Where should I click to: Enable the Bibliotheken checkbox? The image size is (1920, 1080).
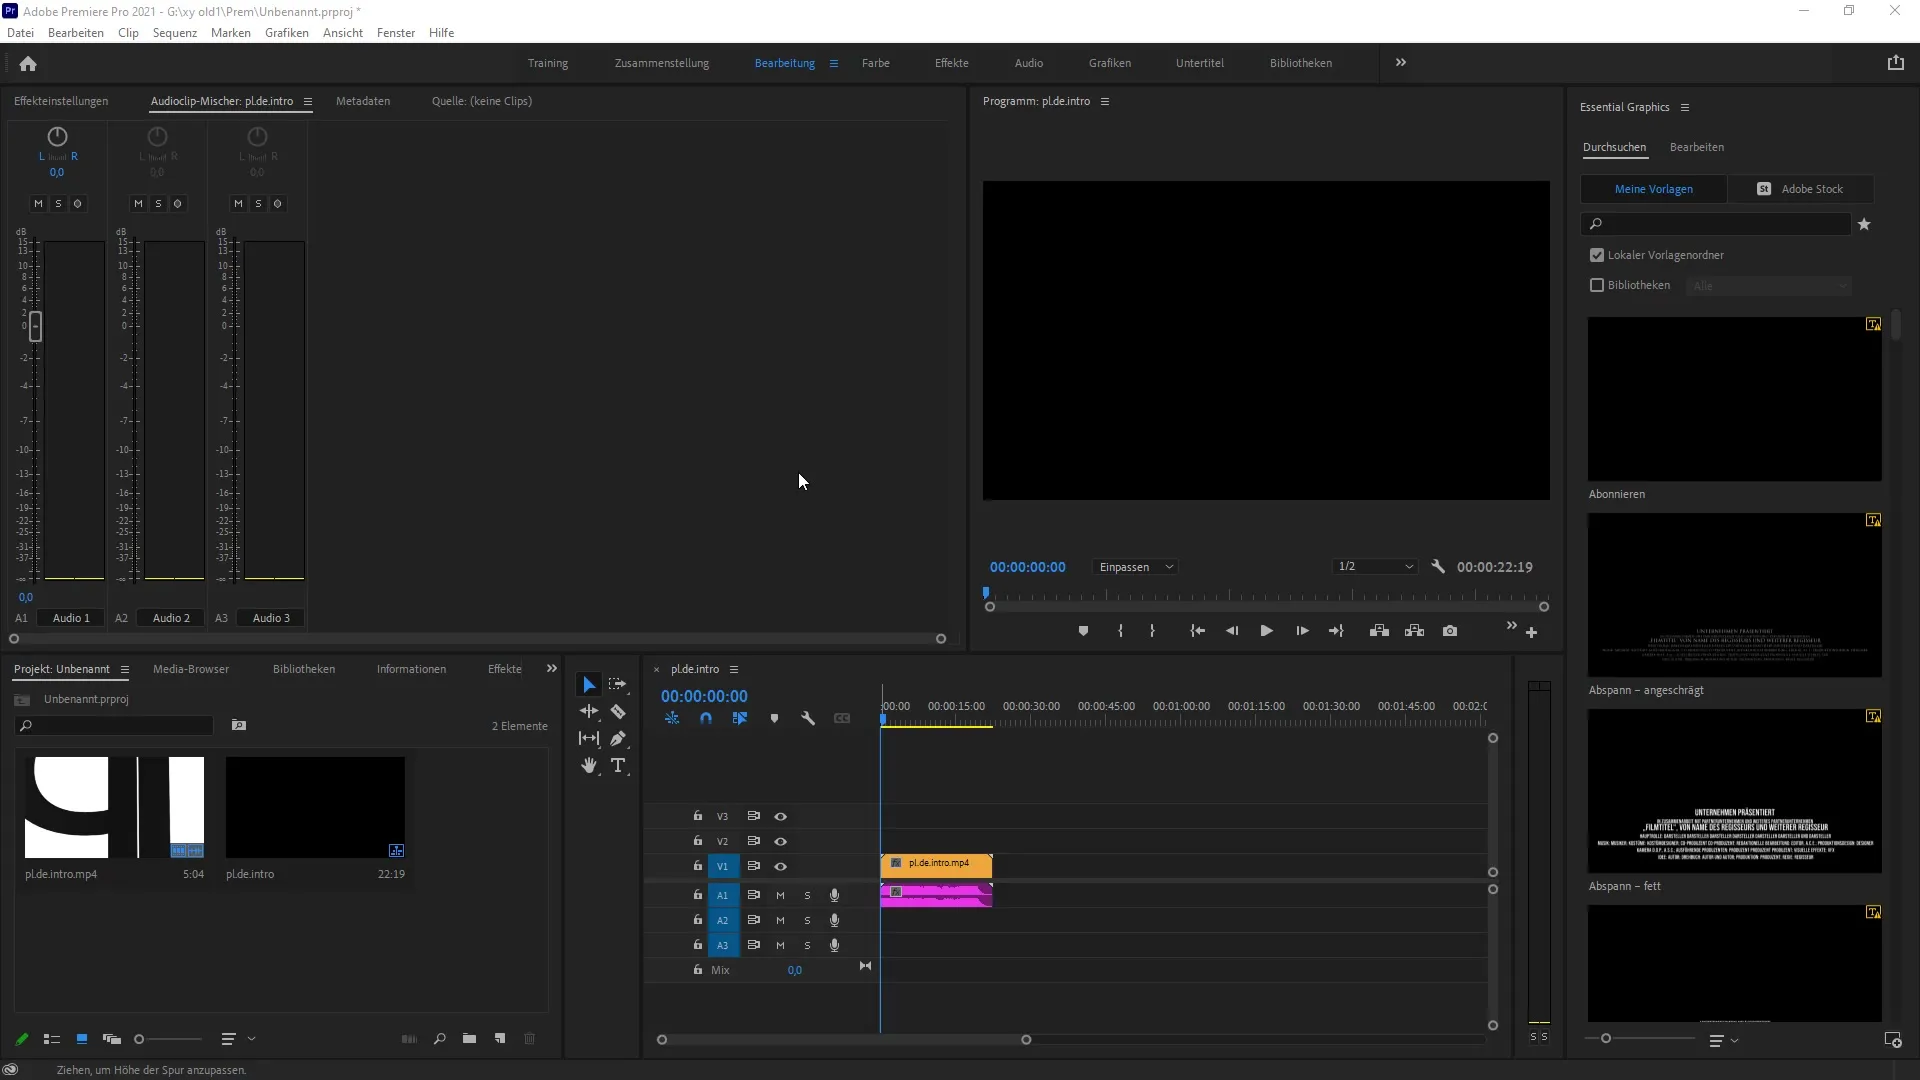(x=1597, y=285)
